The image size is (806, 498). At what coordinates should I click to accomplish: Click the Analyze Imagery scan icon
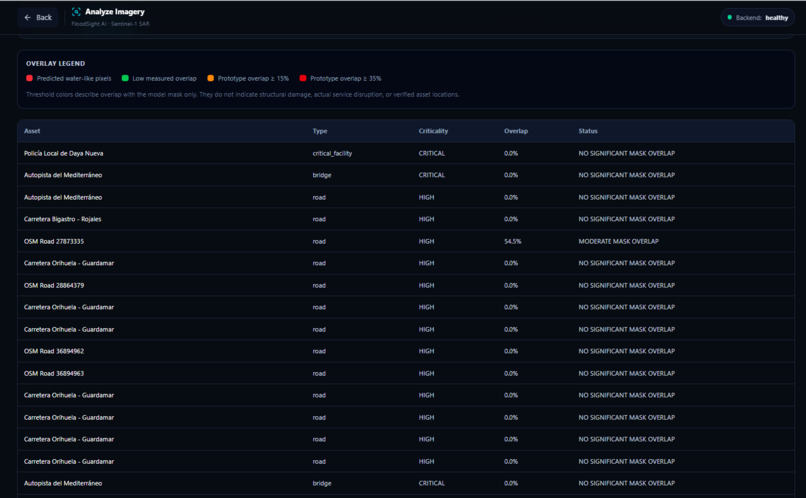pyautogui.click(x=76, y=12)
